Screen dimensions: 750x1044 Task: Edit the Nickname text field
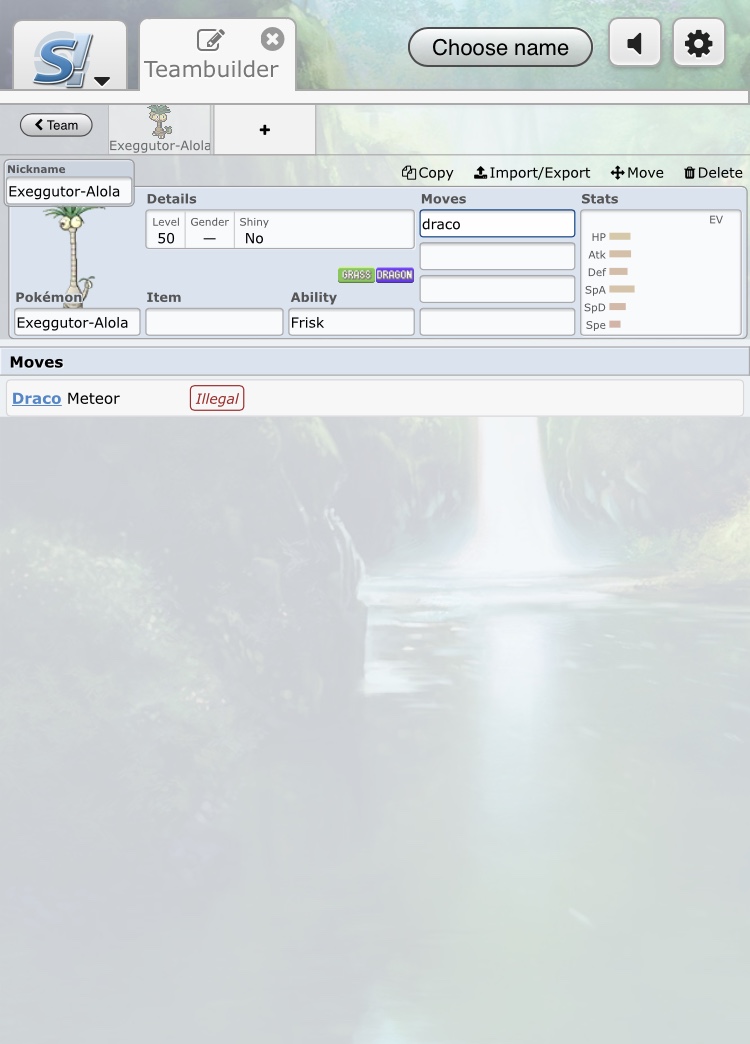pyautogui.click(x=69, y=191)
